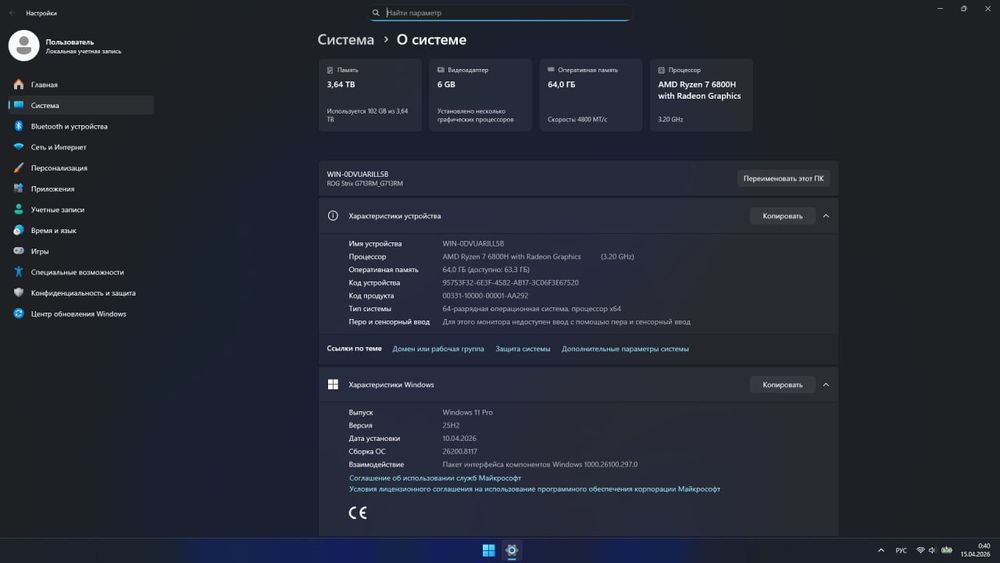Open Приложения apps icon

pos(18,189)
